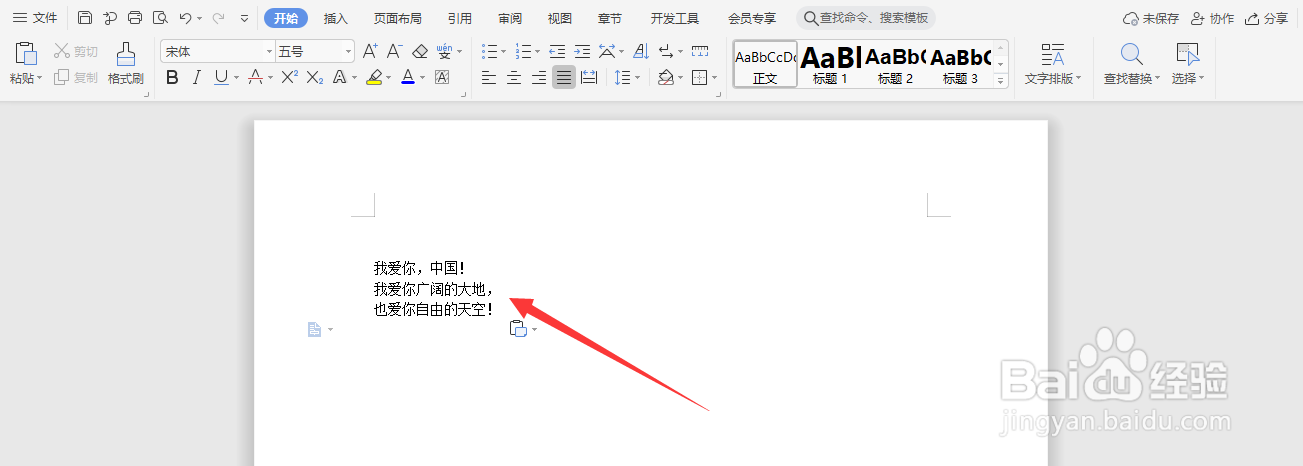Open the Review (审阅) tab
The height and width of the screenshot is (466, 1303).
(510, 18)
